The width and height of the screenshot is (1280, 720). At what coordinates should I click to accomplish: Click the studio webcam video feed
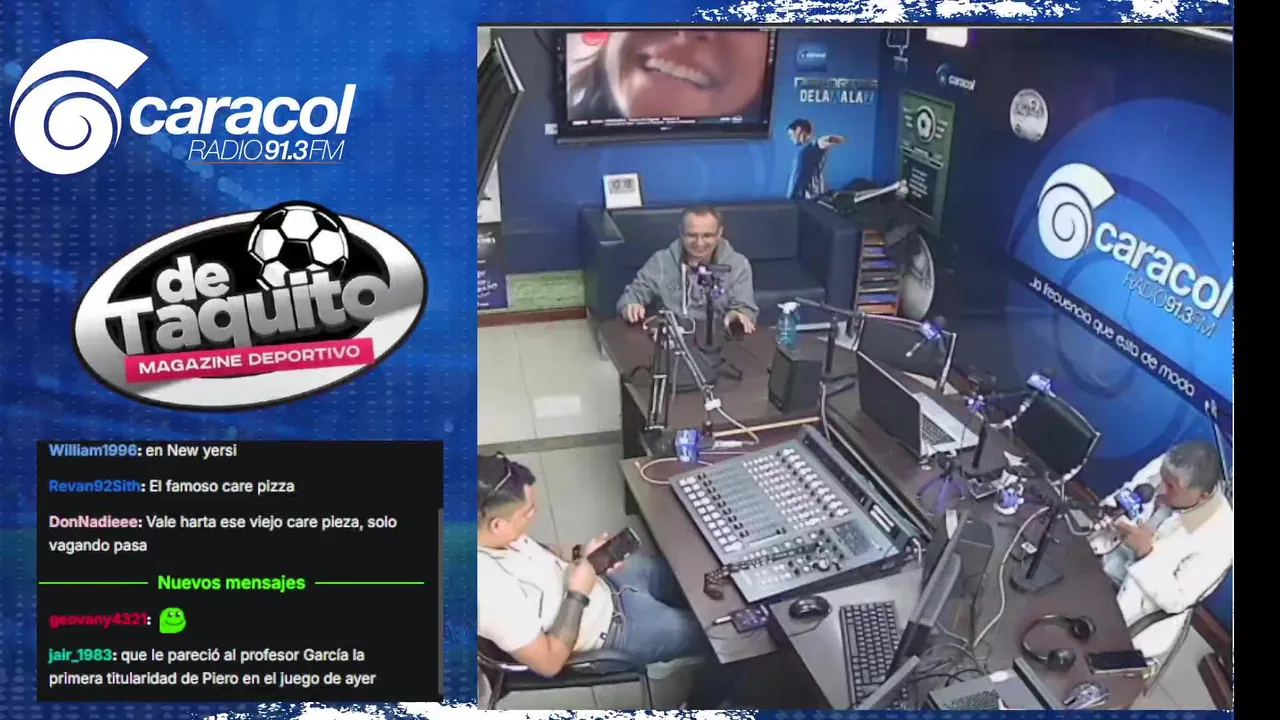(855, 368)
